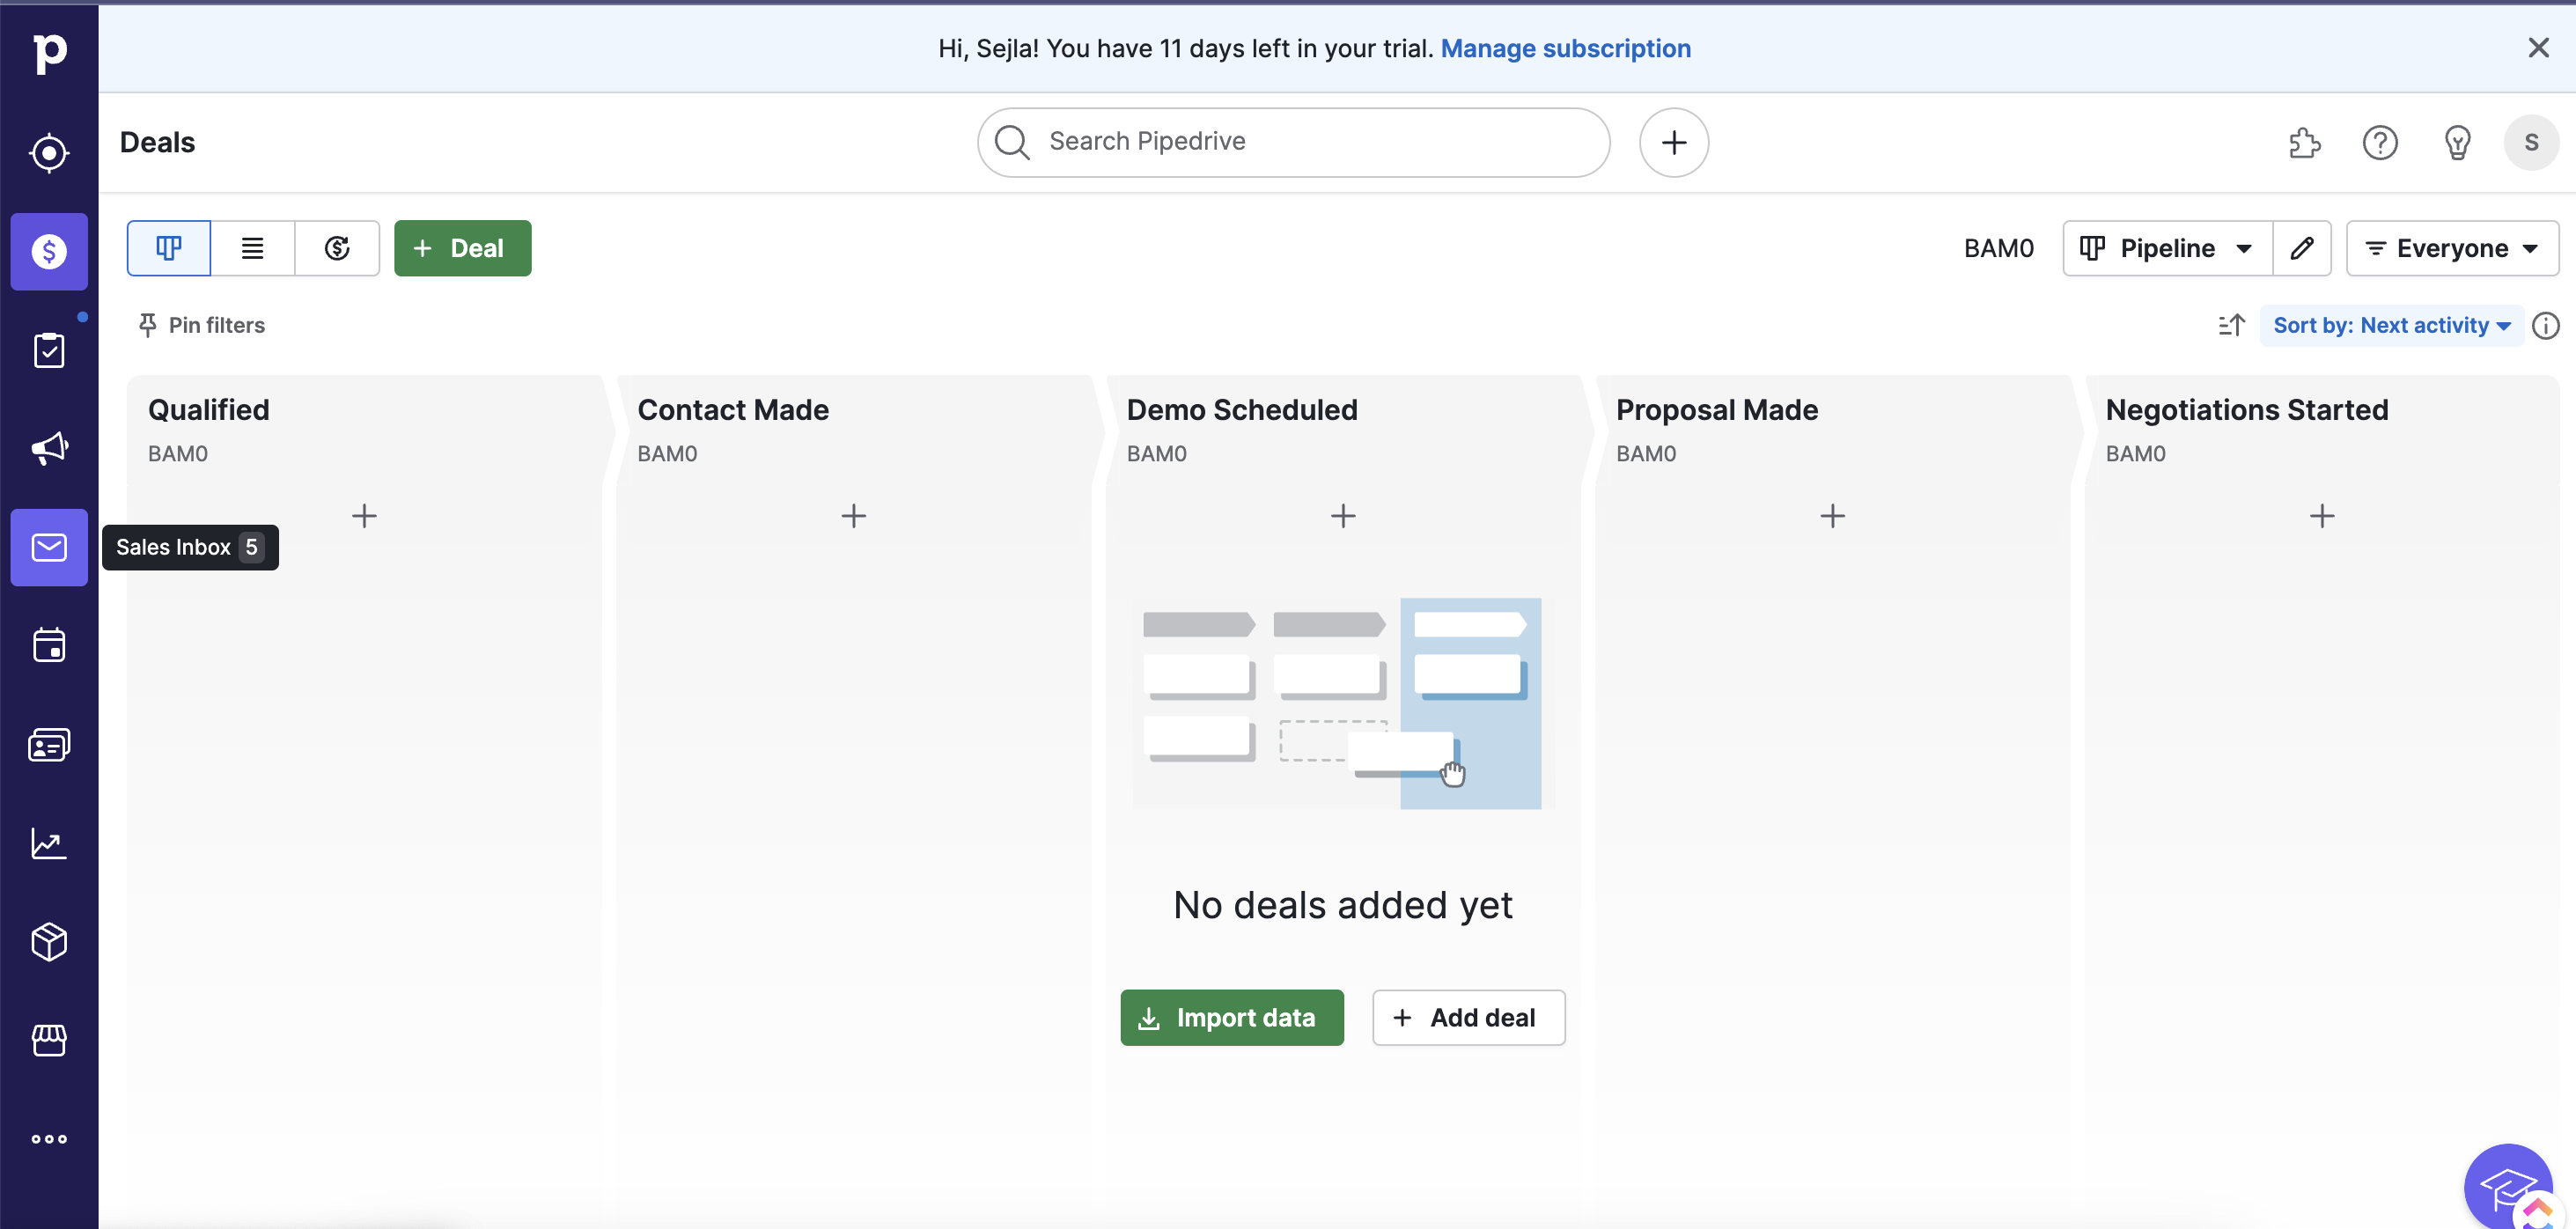Open Campaigns megaphone icon in sidebar
The width and height of the screenshot is (2576, 1229).
tap(49, 448)
